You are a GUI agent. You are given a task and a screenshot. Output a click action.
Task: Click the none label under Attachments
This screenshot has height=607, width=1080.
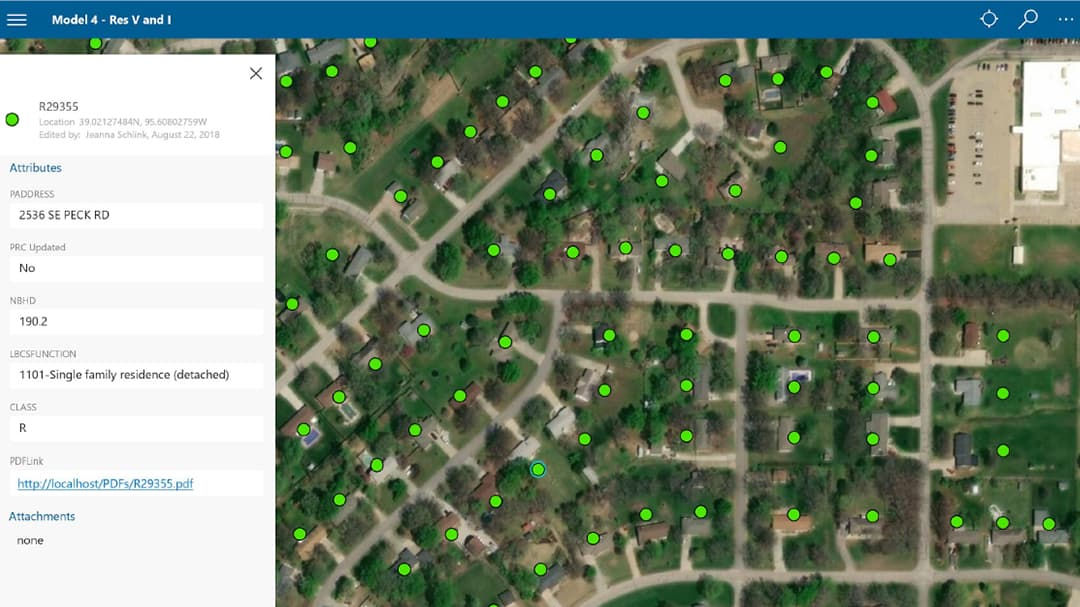[30, 540]
